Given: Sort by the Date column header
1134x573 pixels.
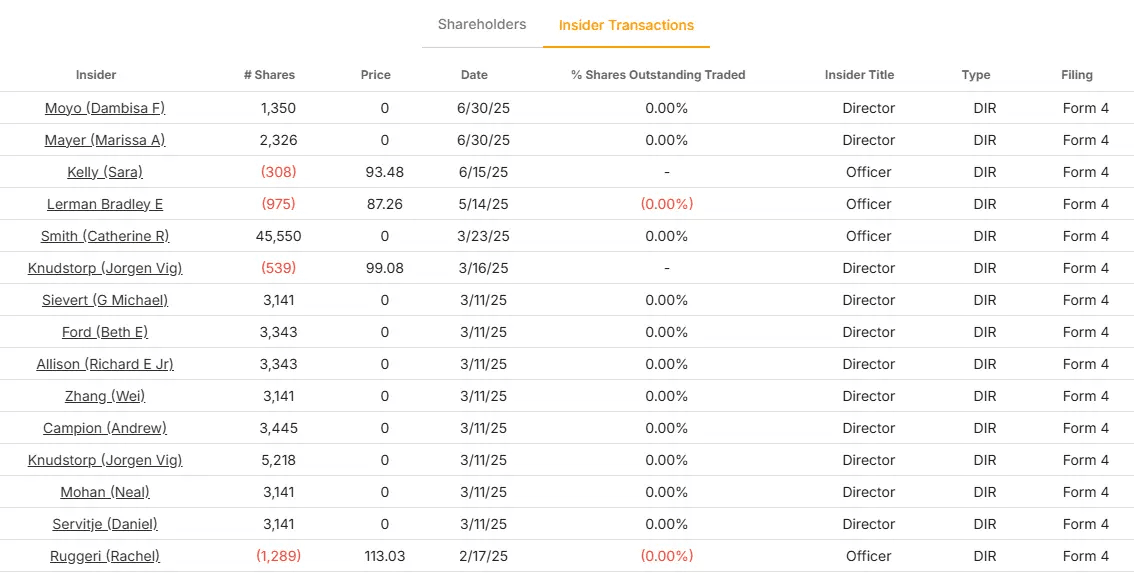Looking at the screenshot, I should pyautogui.click(x=474, y=75).
